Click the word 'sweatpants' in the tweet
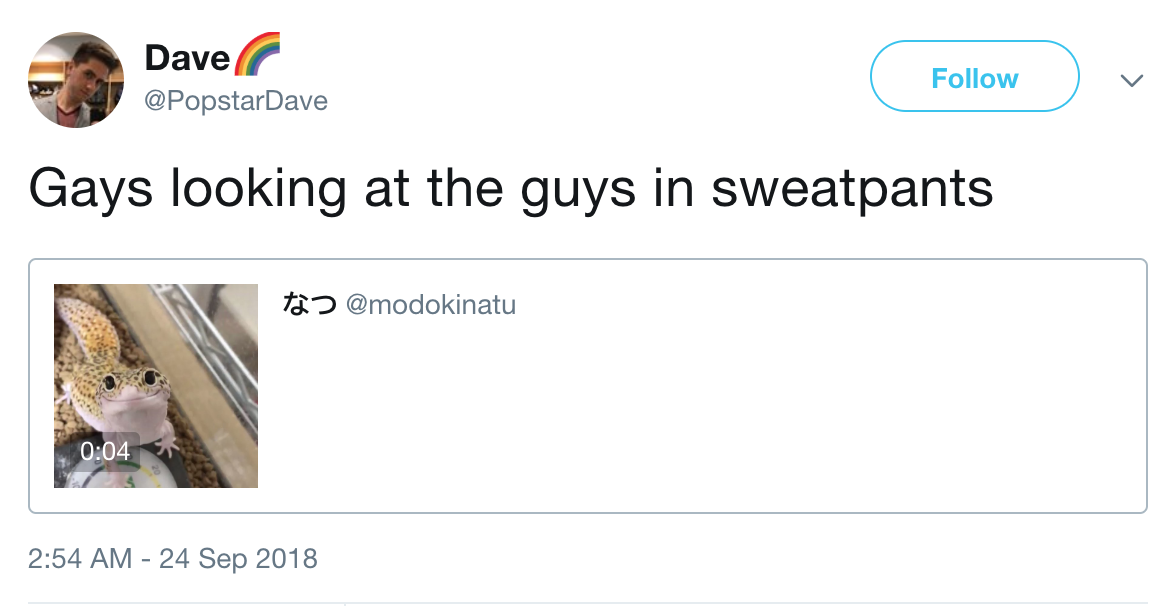The image size is (1164, 606). [x=852, y=188]
